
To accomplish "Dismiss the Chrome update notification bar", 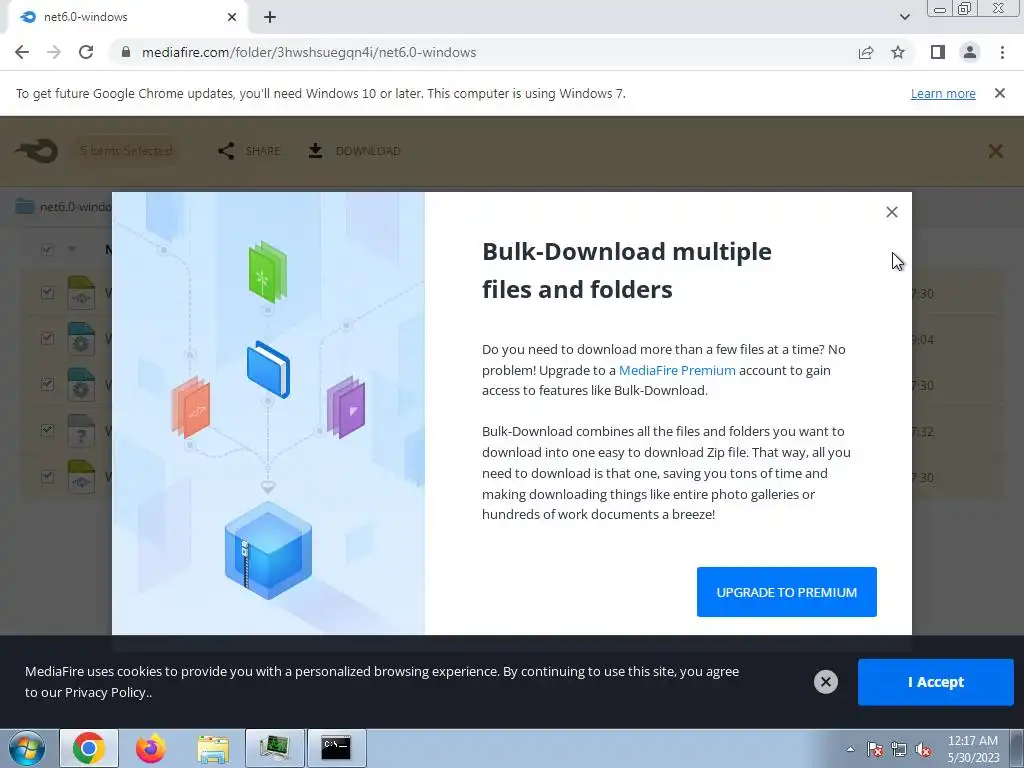I will pos(999,93).
